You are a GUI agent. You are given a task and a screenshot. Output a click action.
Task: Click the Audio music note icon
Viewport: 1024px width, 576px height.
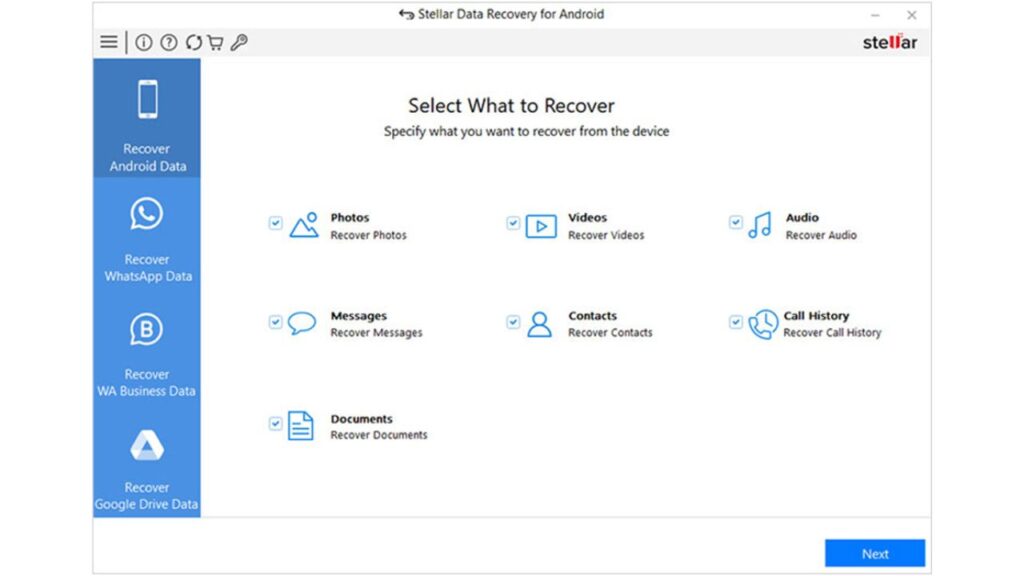coord(760,225)
